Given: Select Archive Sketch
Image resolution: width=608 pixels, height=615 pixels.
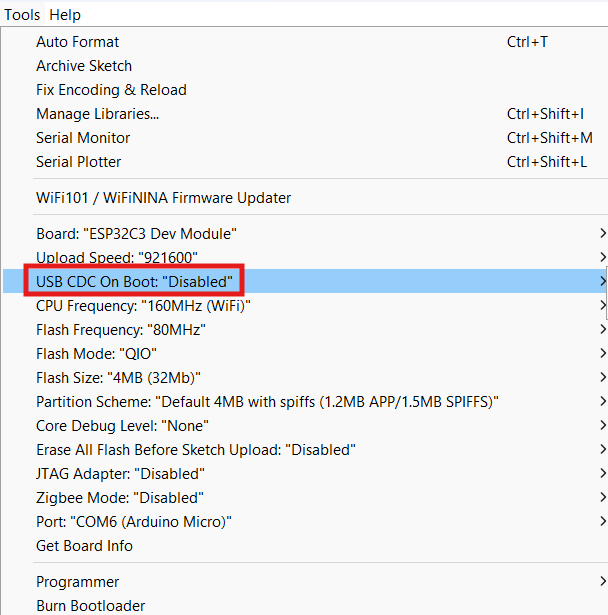Looking at the screenshot, I should [84, 66].
